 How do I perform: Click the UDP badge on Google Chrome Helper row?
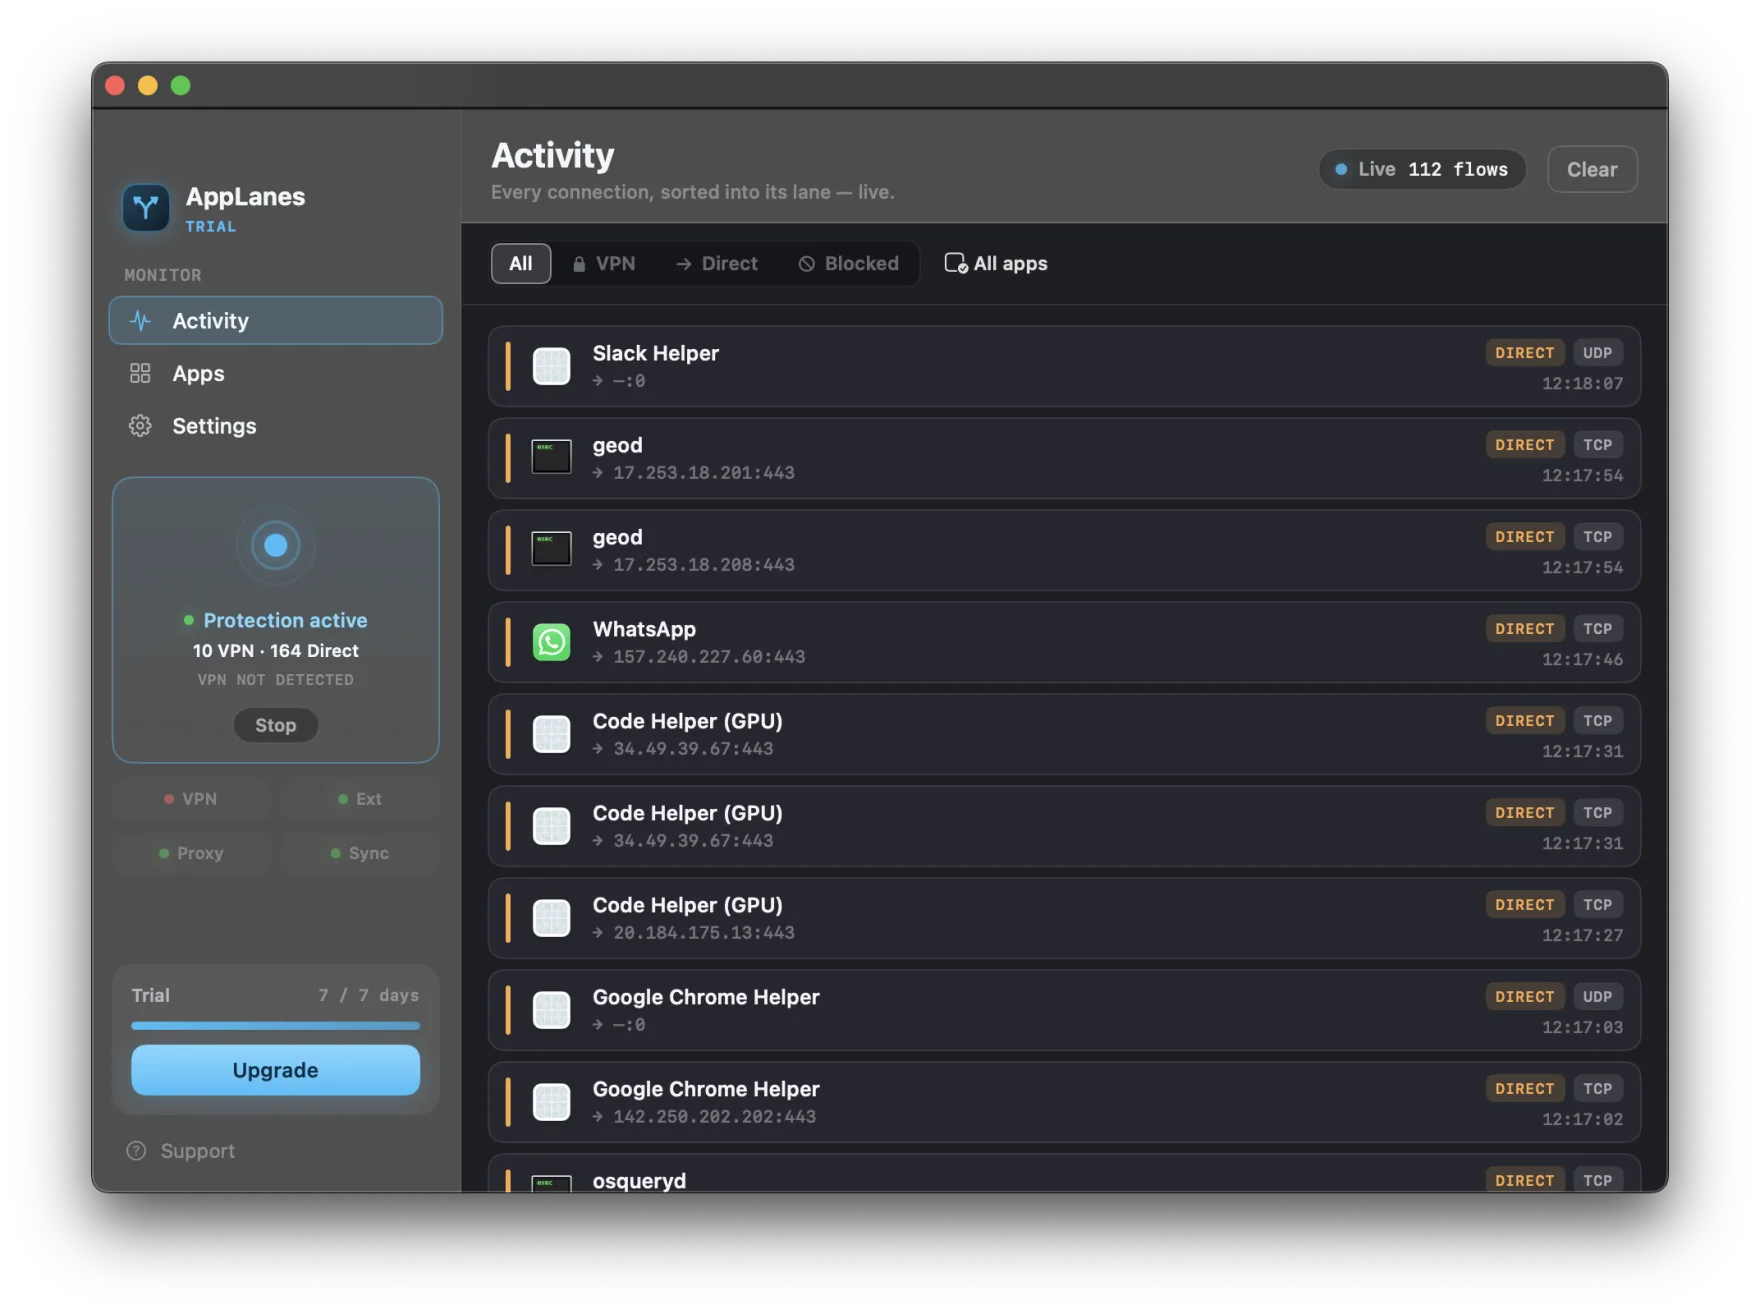[1597, 997]
